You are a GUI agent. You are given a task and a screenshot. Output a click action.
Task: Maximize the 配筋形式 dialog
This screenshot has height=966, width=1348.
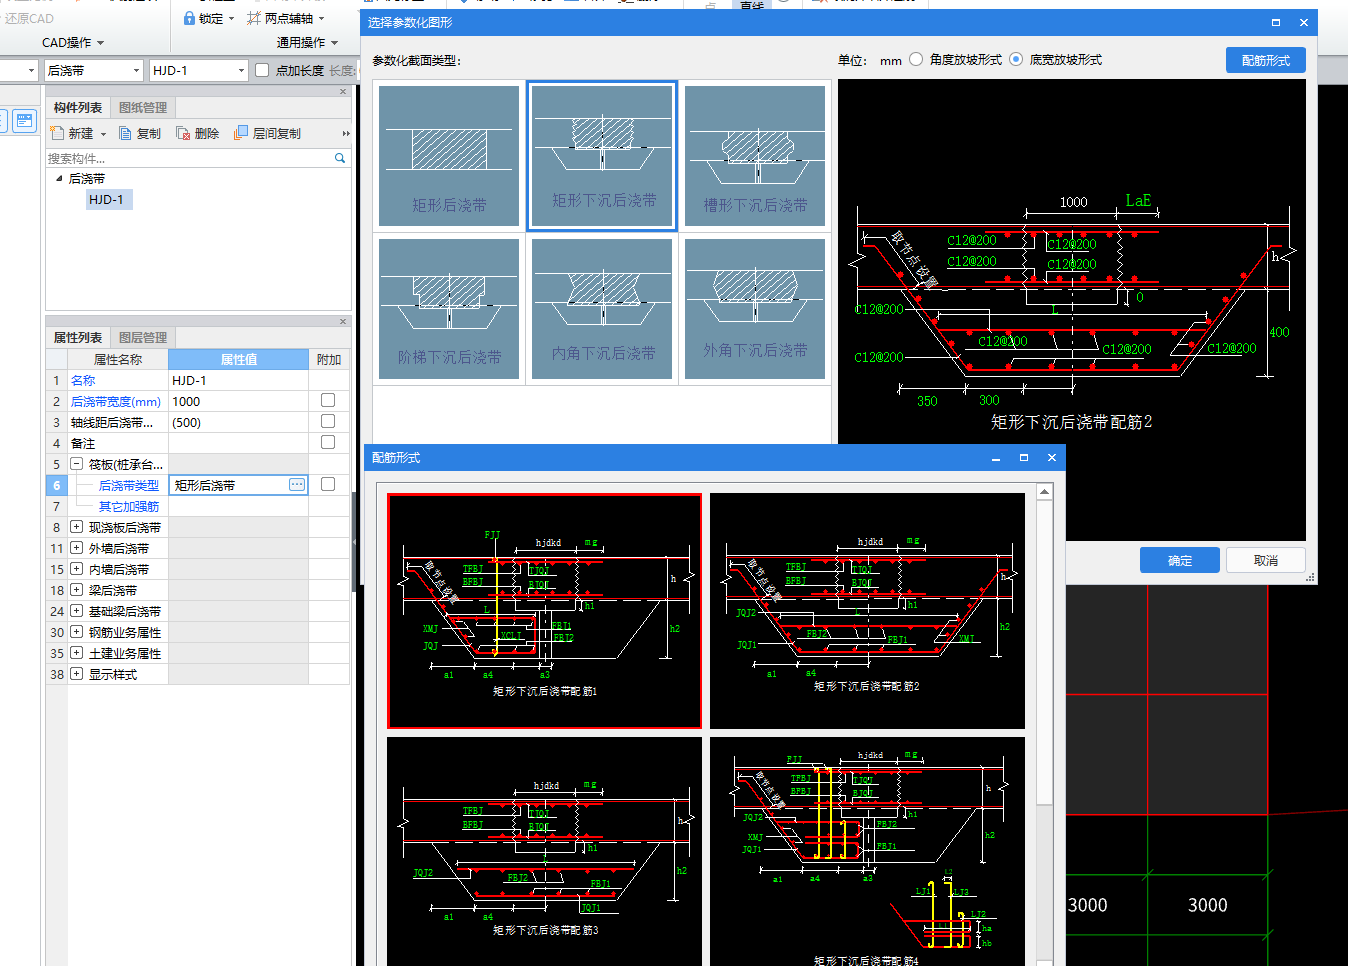point(1024,457)
